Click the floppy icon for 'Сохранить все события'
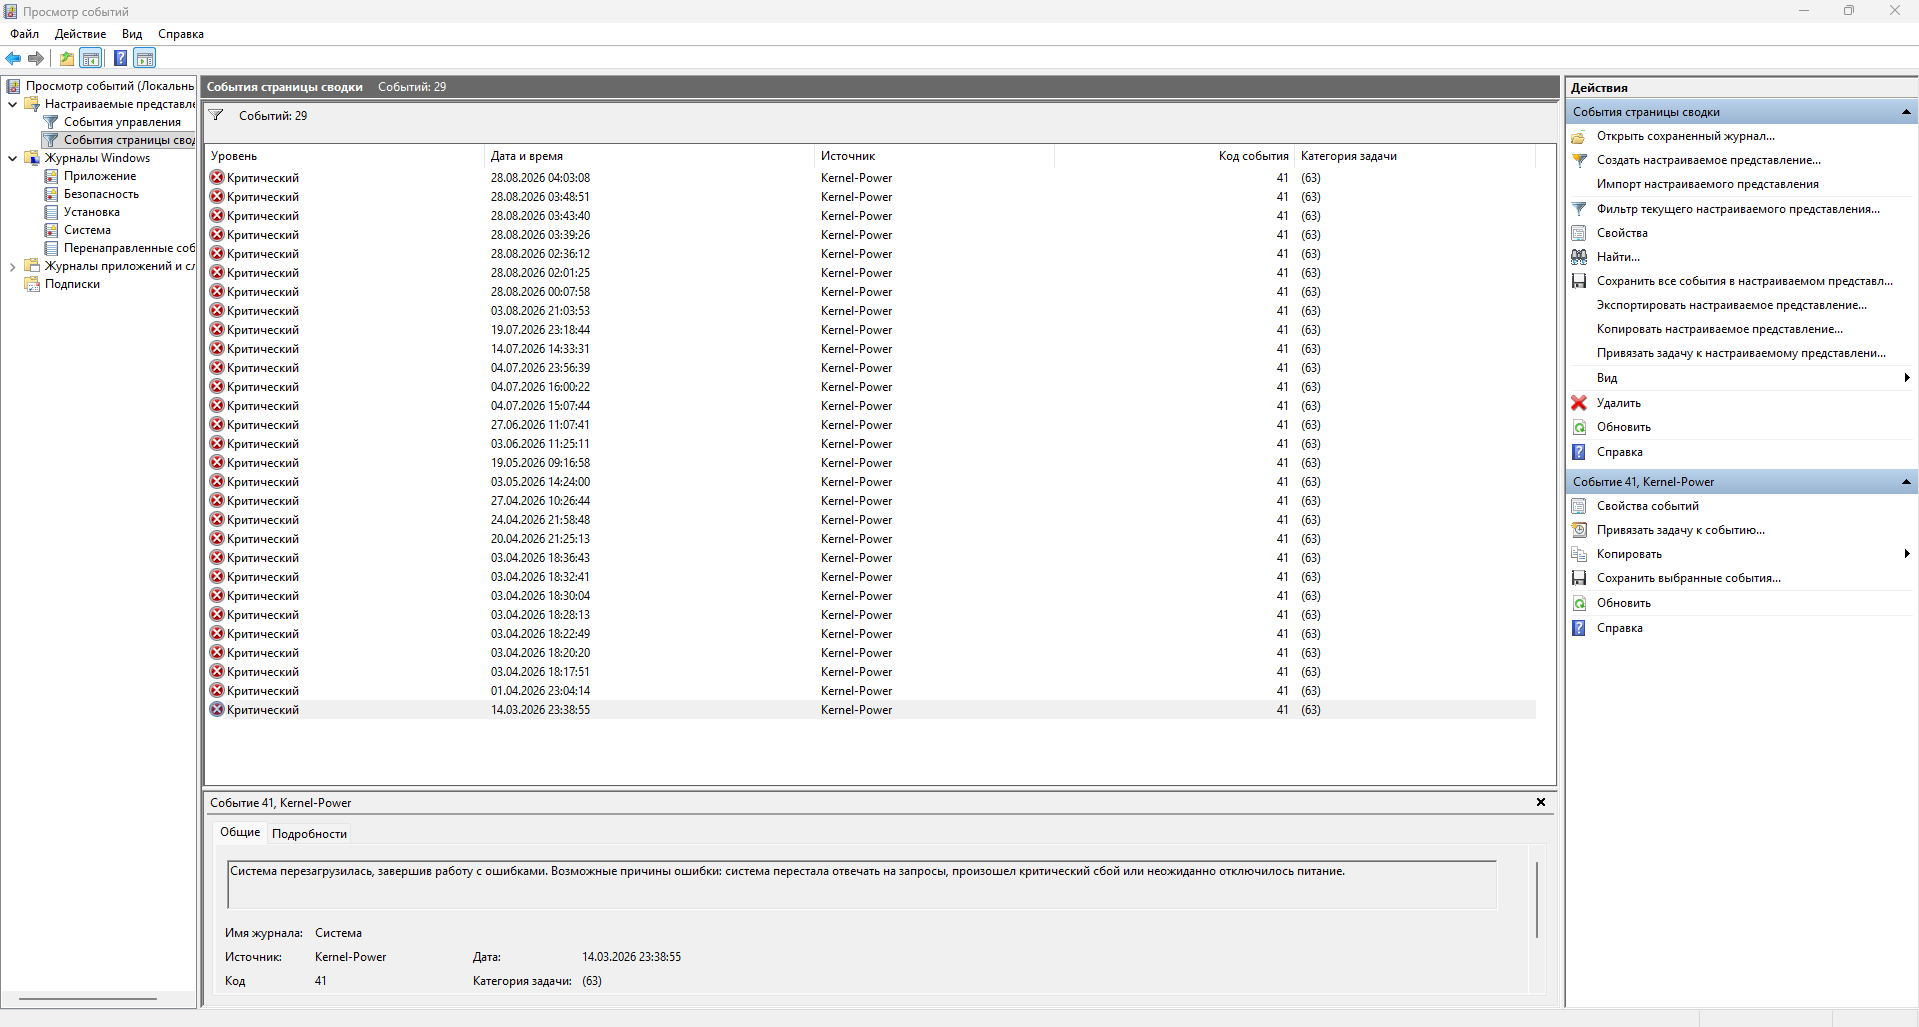The image size is (1919, 1027). 1579,281
